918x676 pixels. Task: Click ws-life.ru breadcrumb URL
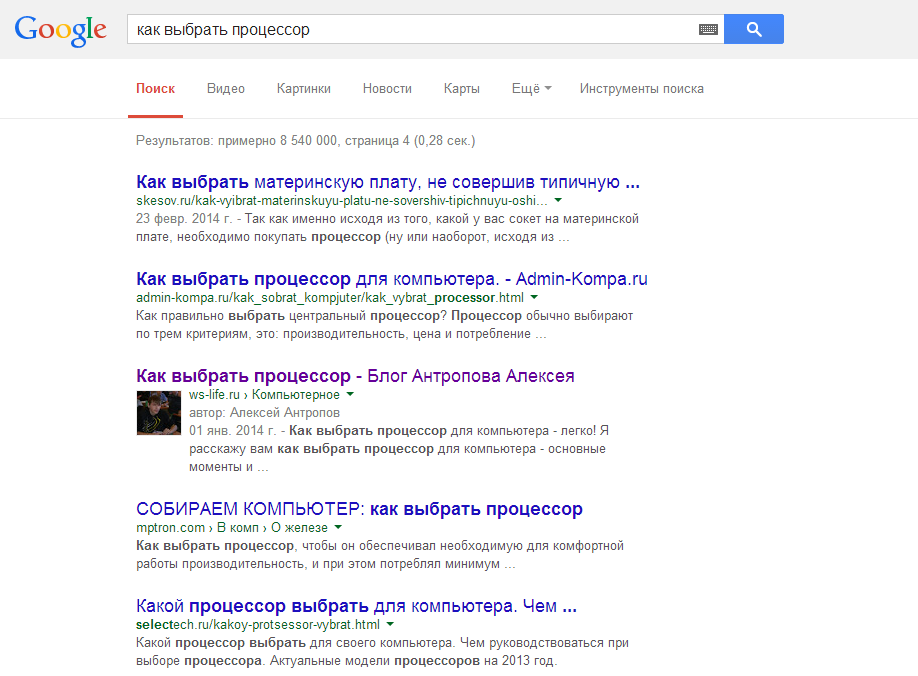click(264, 394)
